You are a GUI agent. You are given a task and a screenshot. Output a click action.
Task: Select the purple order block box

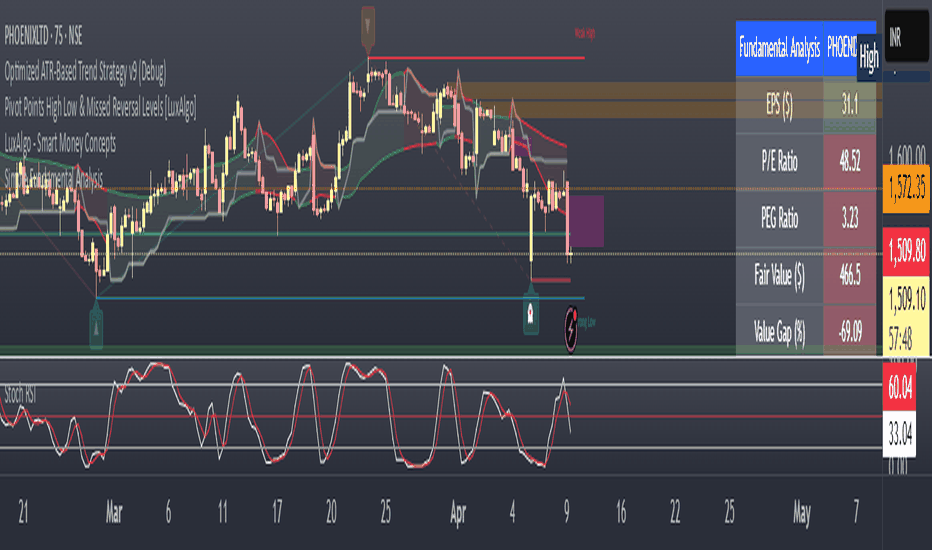pyautogui.click(x=587, y=221)
